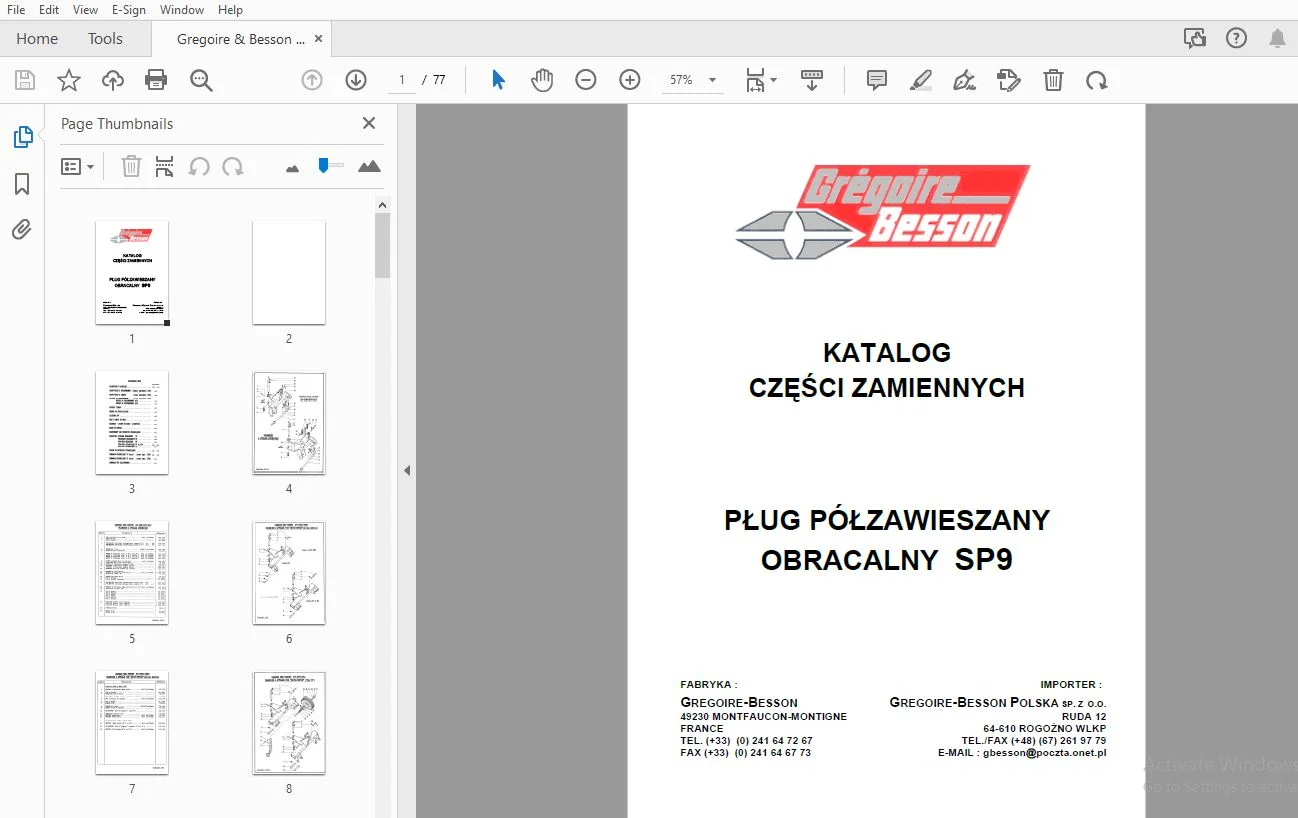Screen dimensions: 1298x818
Task: Click the page-with-pen icon in the toolbar
Action: click(1009, 80)
